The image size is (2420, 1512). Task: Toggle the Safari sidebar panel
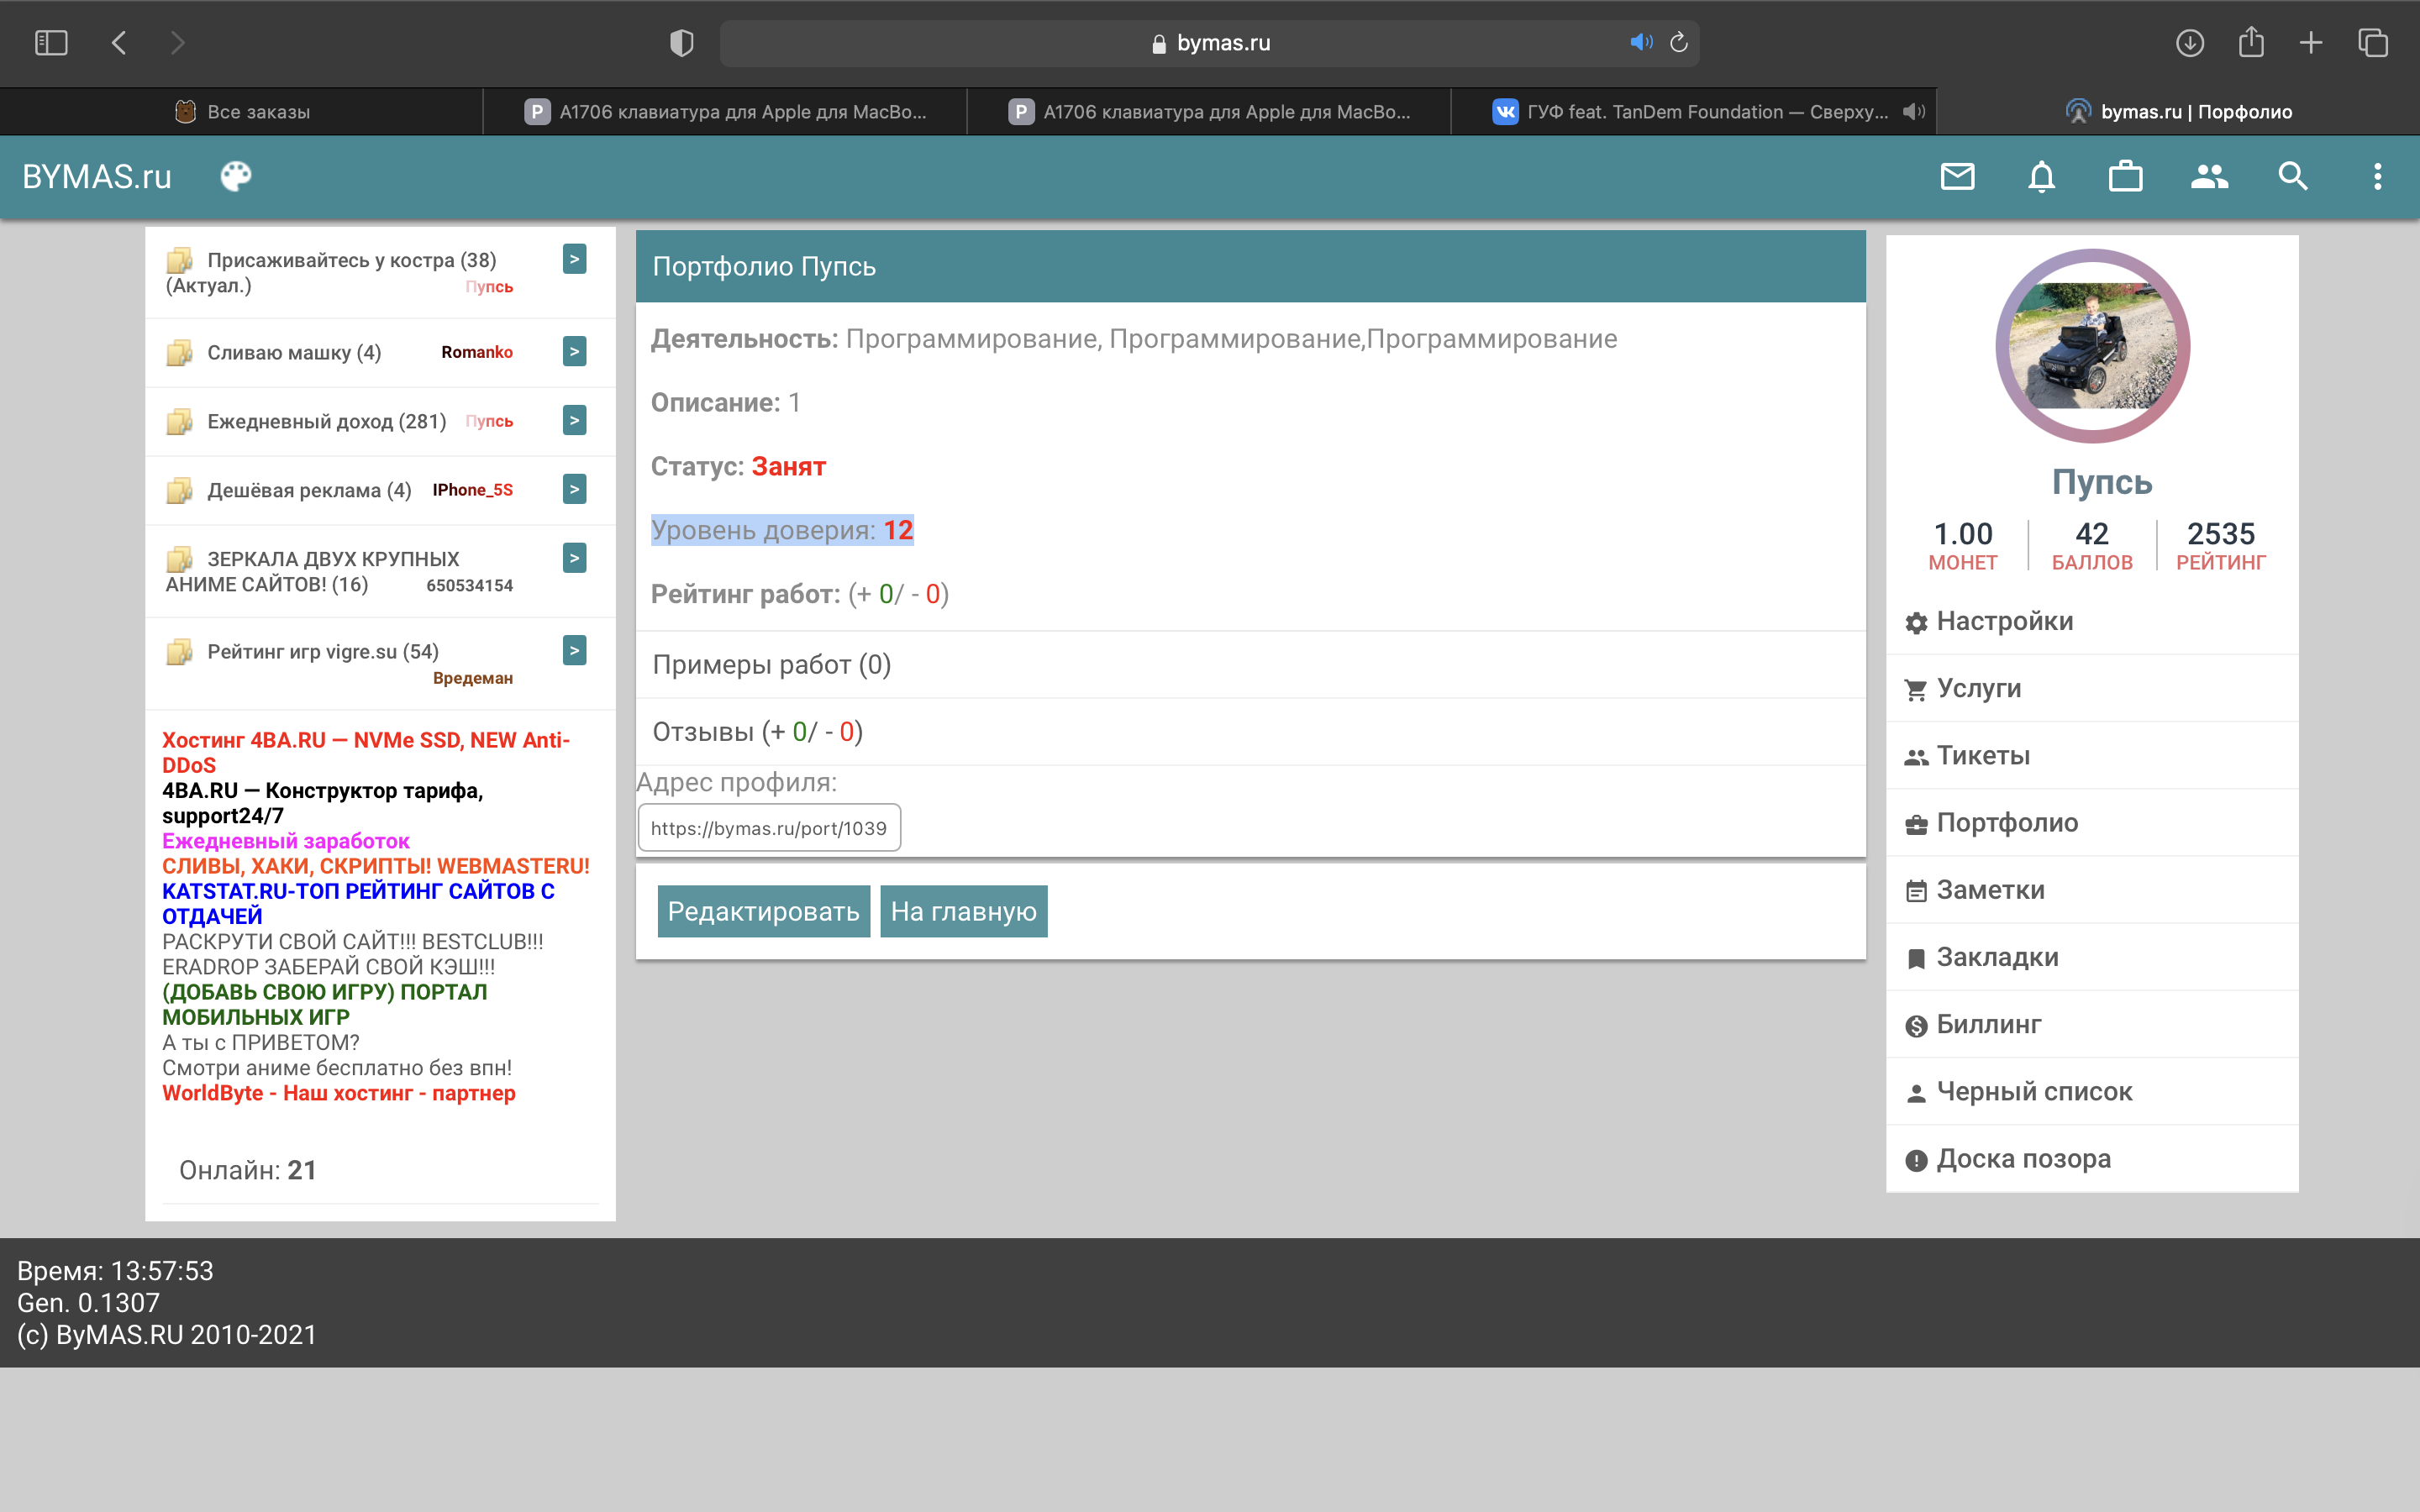click(x=51, y=42)
